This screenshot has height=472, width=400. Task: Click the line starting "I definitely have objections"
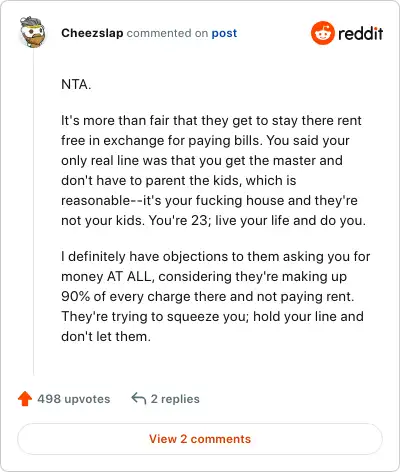(216, 257)
